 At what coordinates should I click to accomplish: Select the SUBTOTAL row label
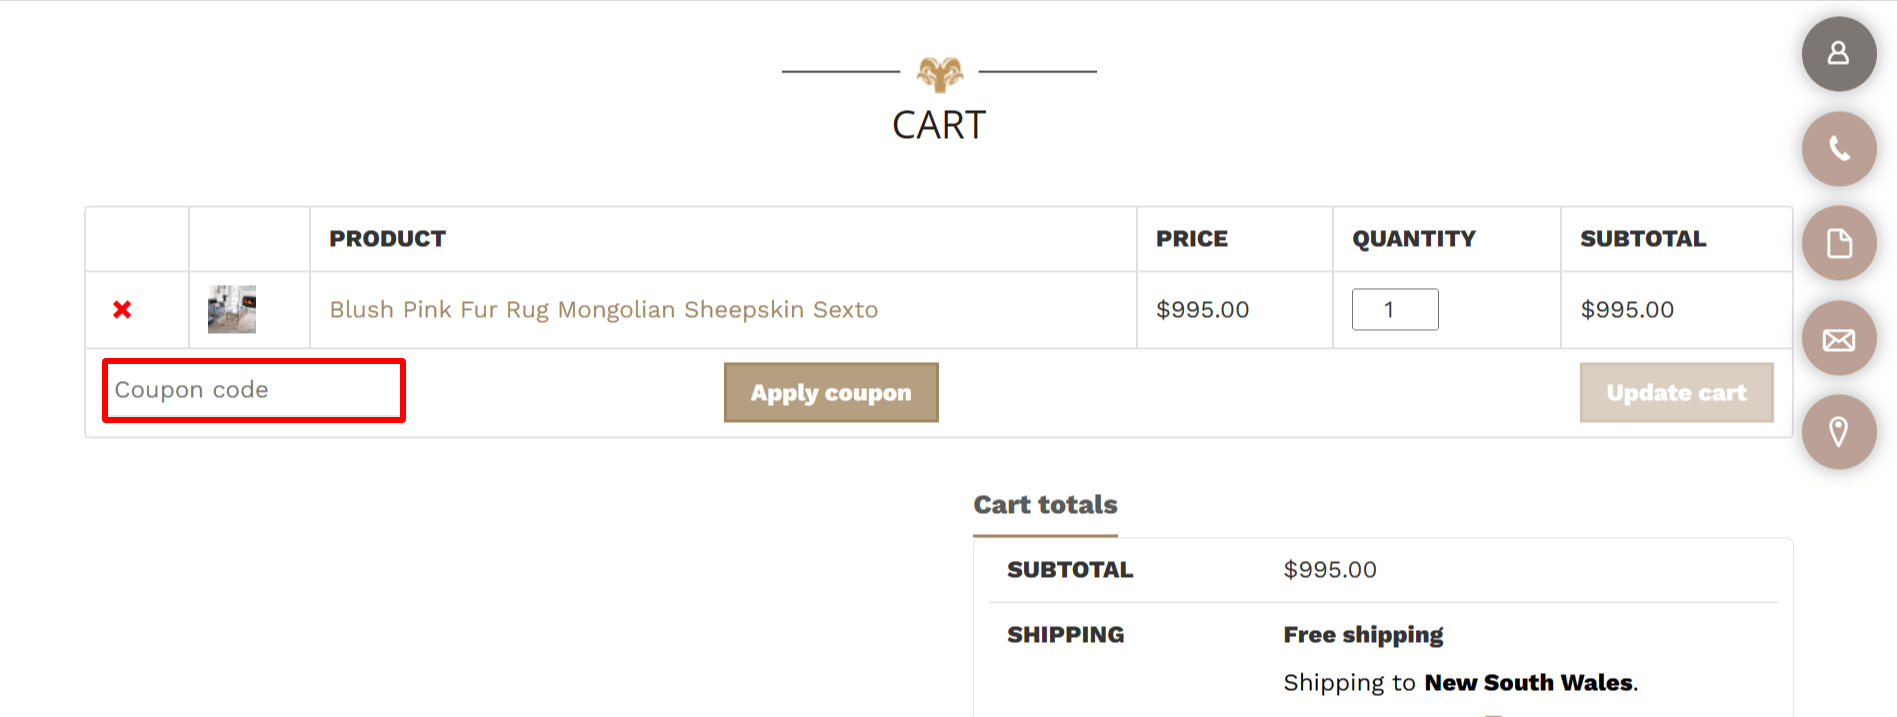click(x=1069, y=569)
